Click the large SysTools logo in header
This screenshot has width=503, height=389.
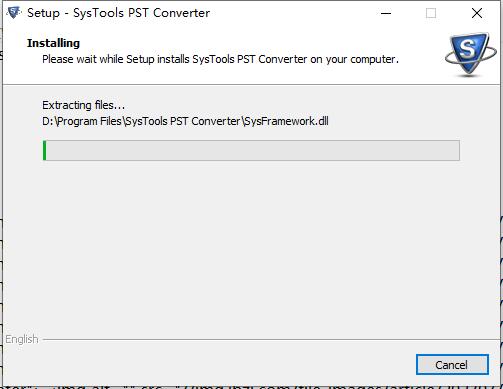470,54
